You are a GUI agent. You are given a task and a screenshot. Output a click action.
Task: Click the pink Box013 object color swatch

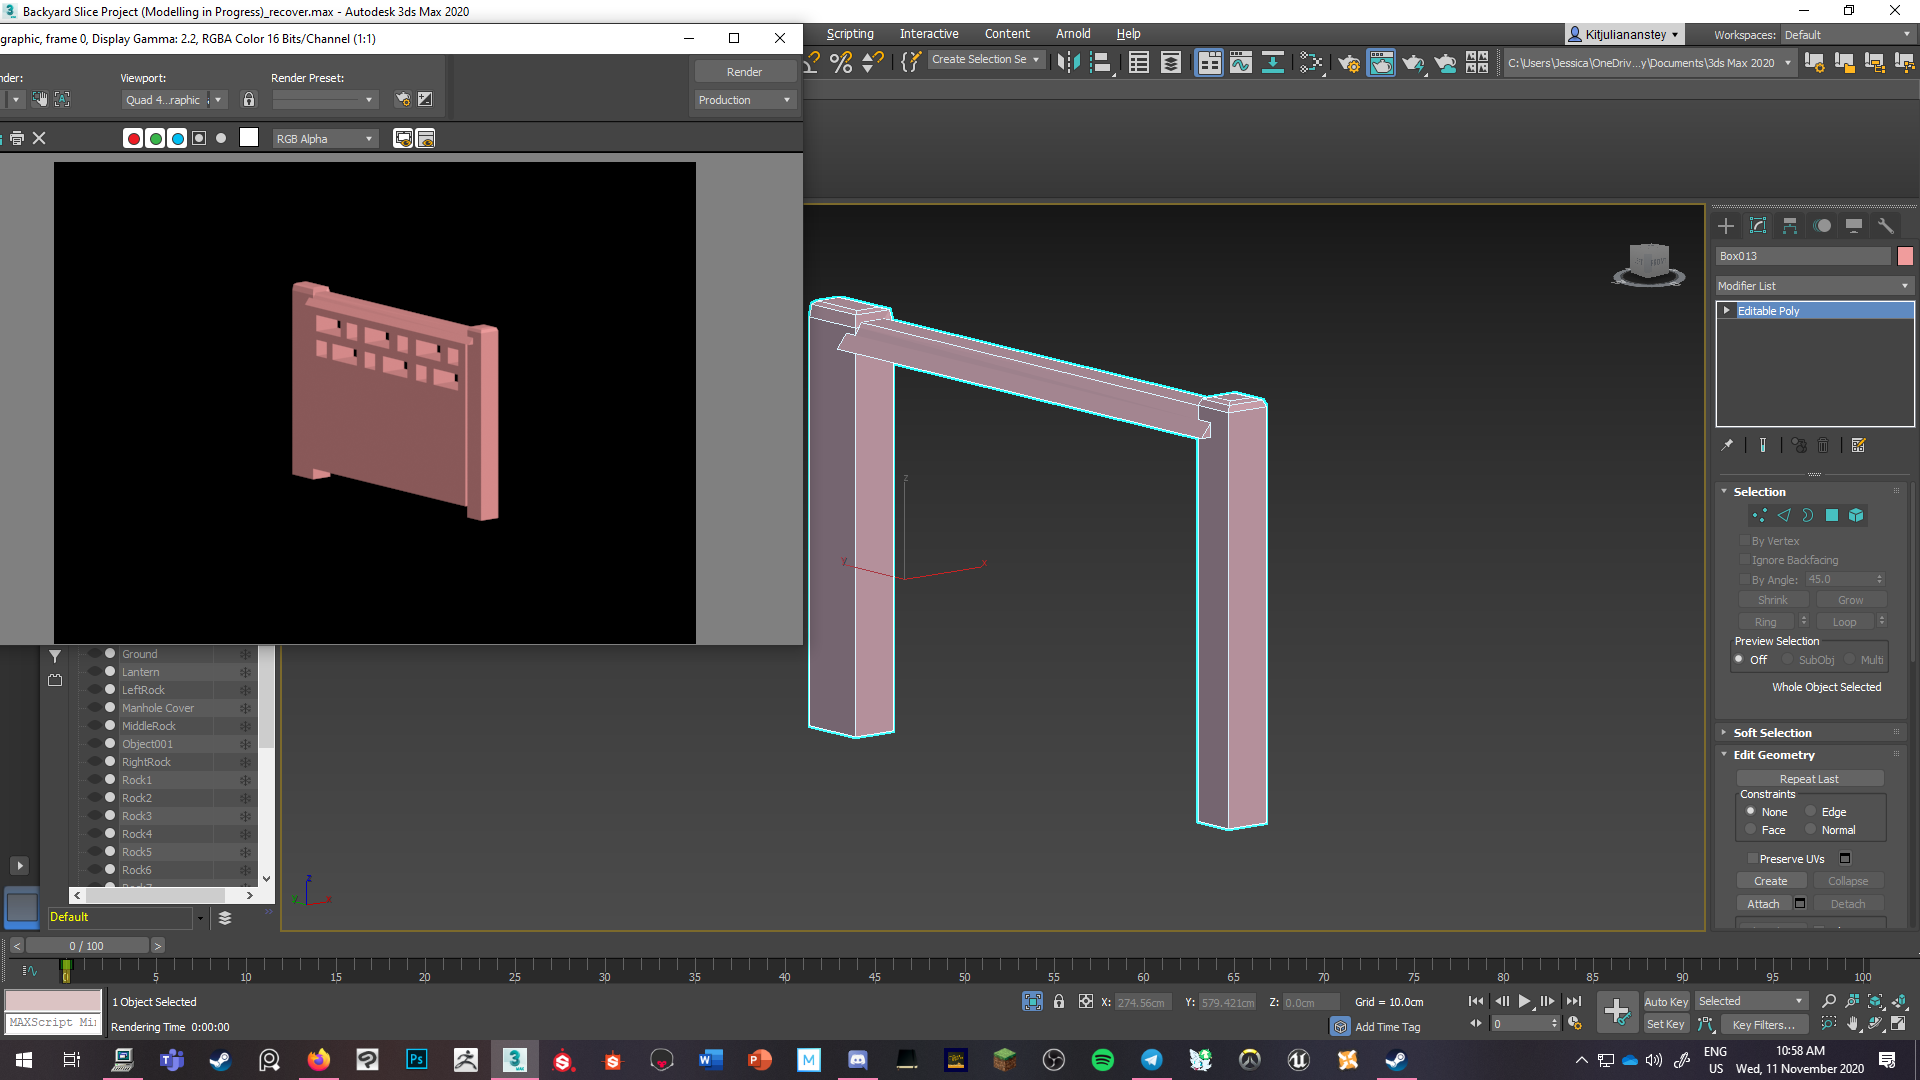coord(1905,256)
